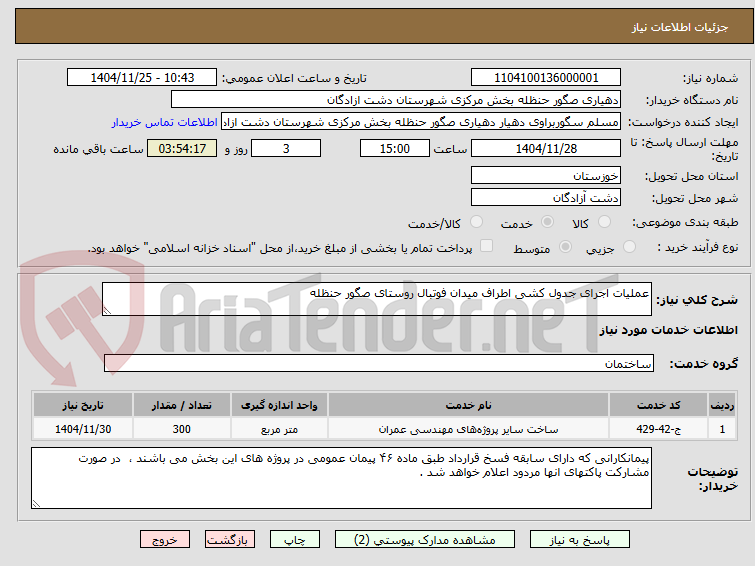Toggle the اسناد خزانه اسلامی payment checkbox
This screenshot has height=566, width=755.
tap(487, 246)
